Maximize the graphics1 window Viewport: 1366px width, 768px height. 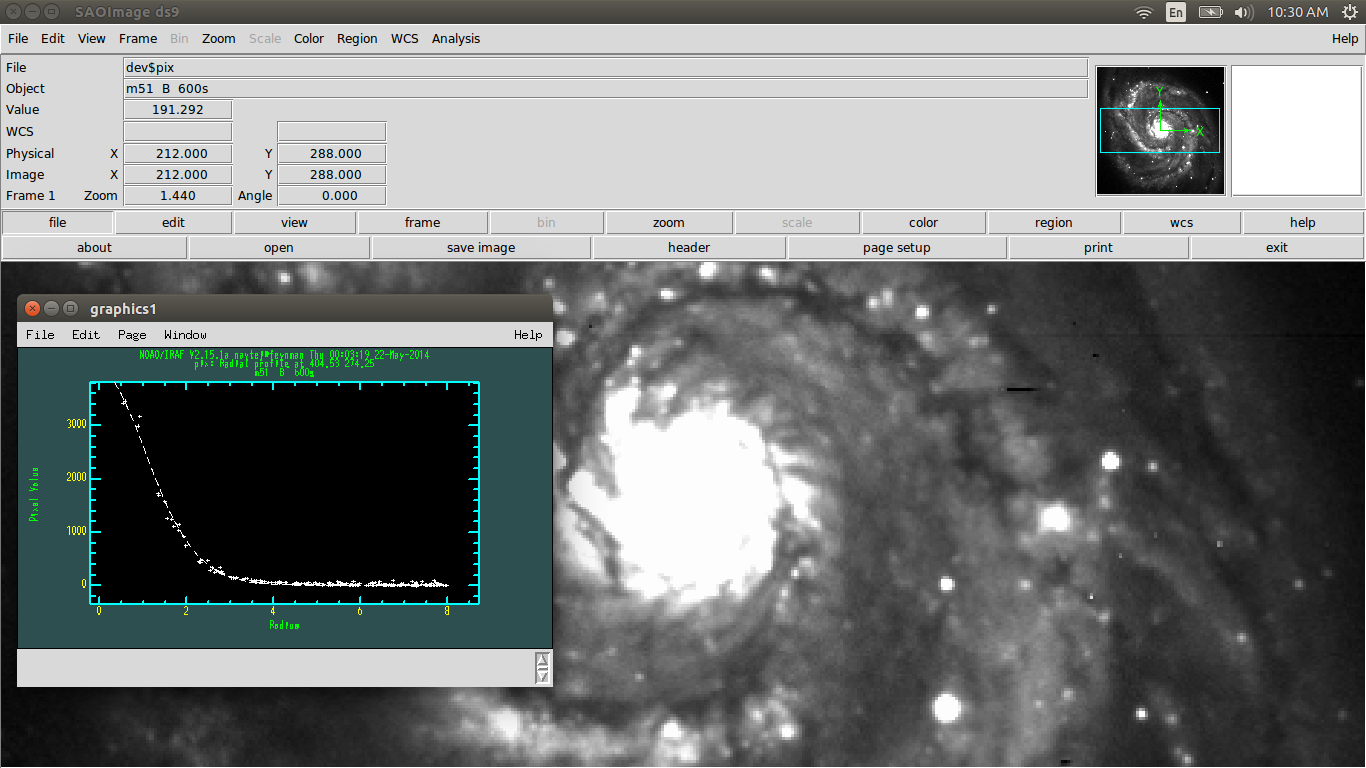click(70, 309)
